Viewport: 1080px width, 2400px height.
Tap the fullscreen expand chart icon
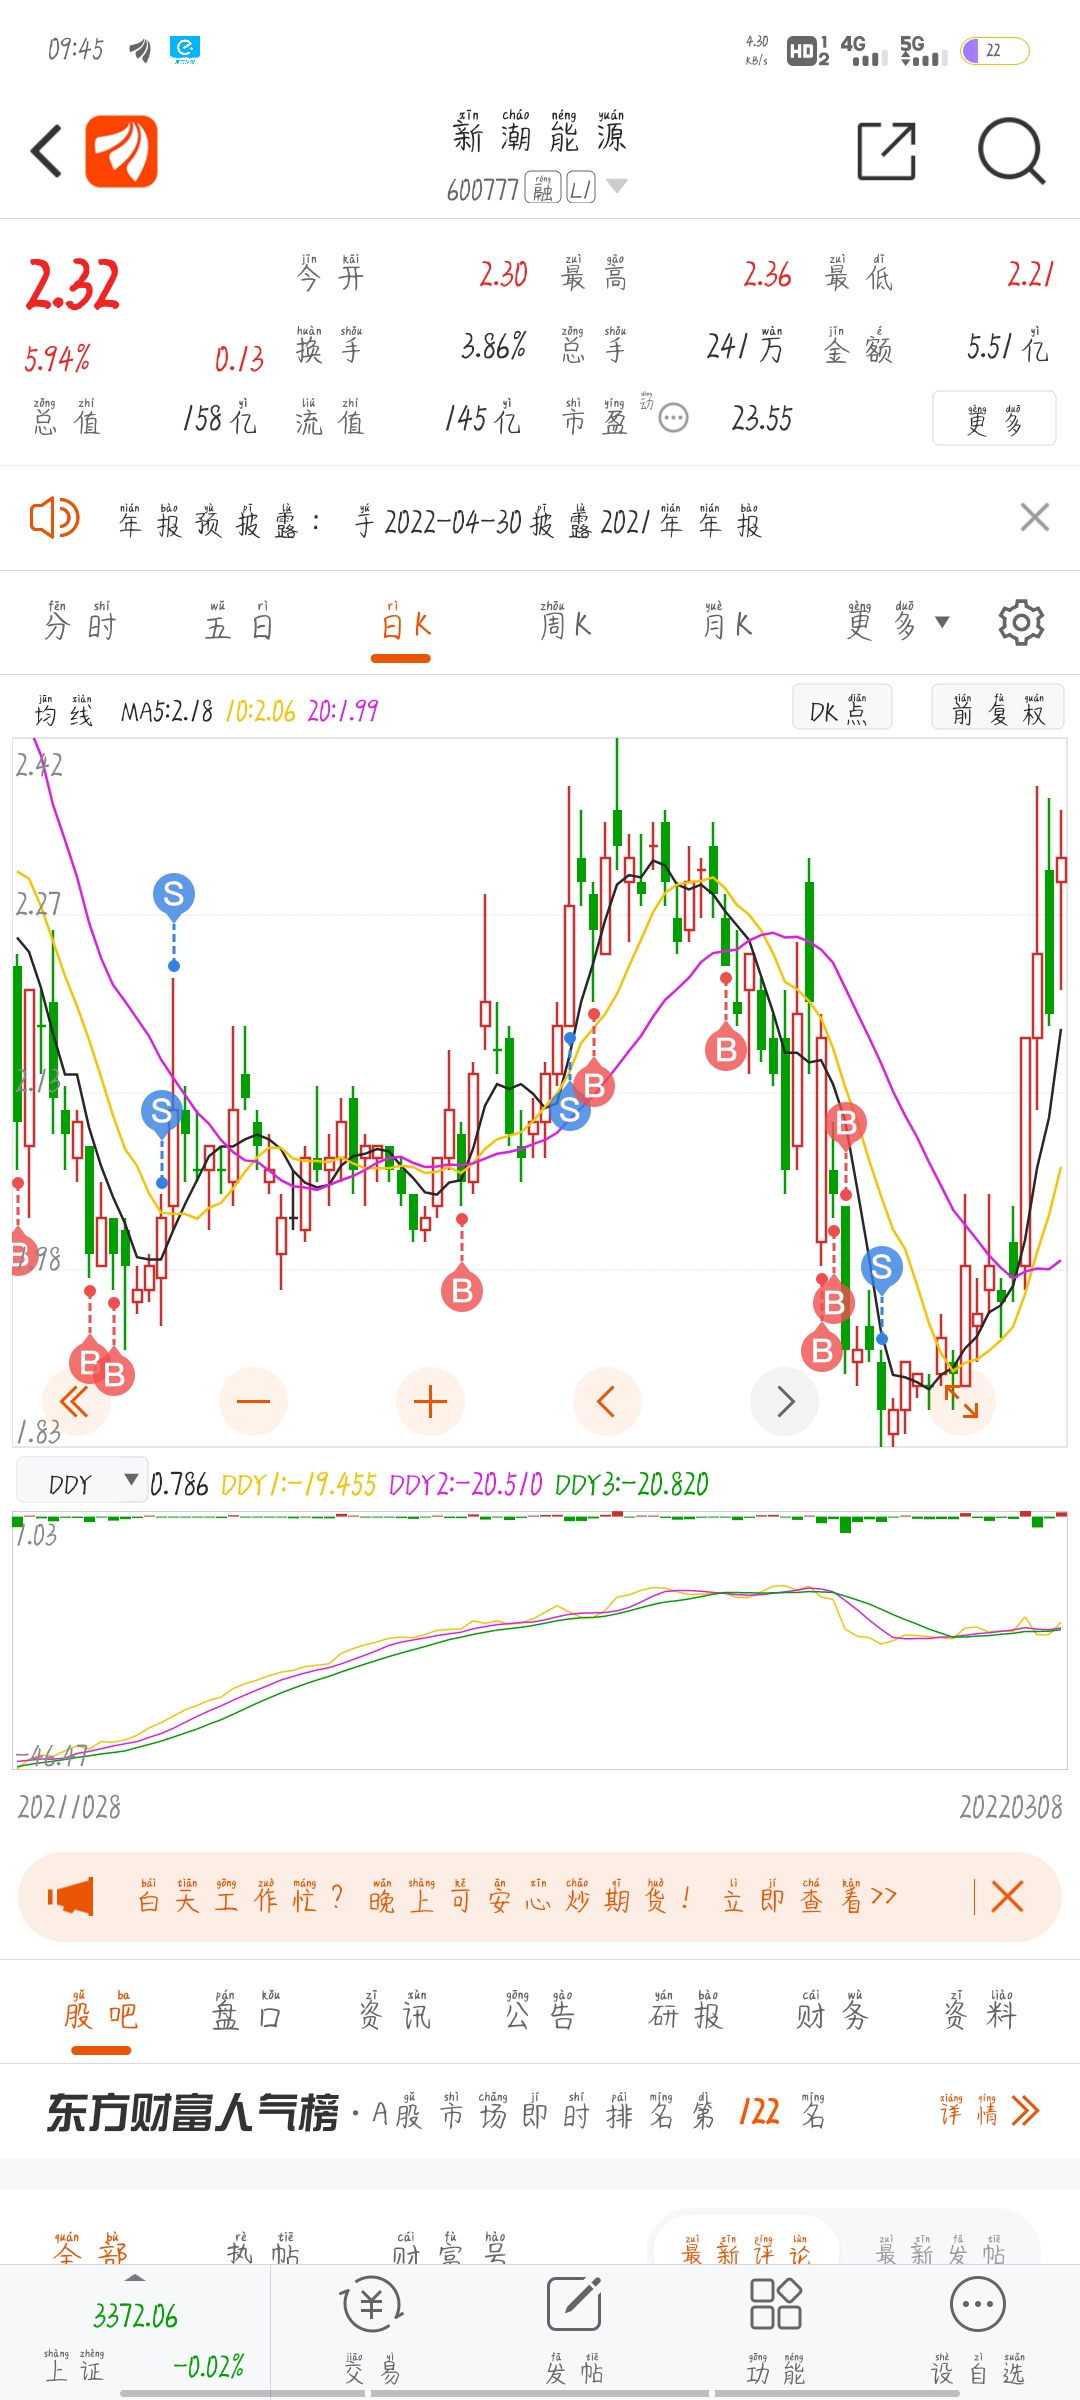[962, 1401]
